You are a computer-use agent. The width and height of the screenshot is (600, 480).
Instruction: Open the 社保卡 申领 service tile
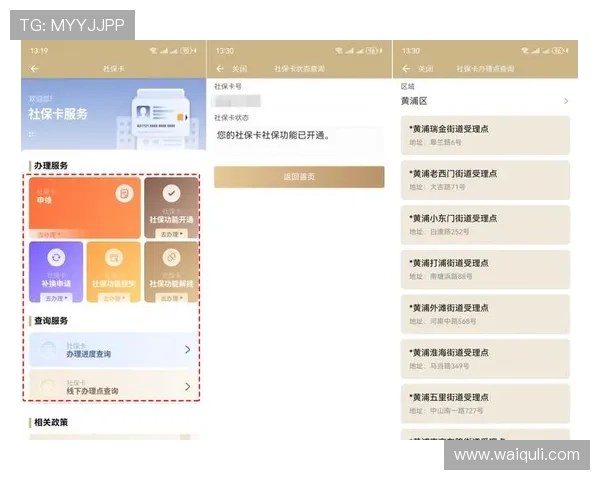click(85, 208)
